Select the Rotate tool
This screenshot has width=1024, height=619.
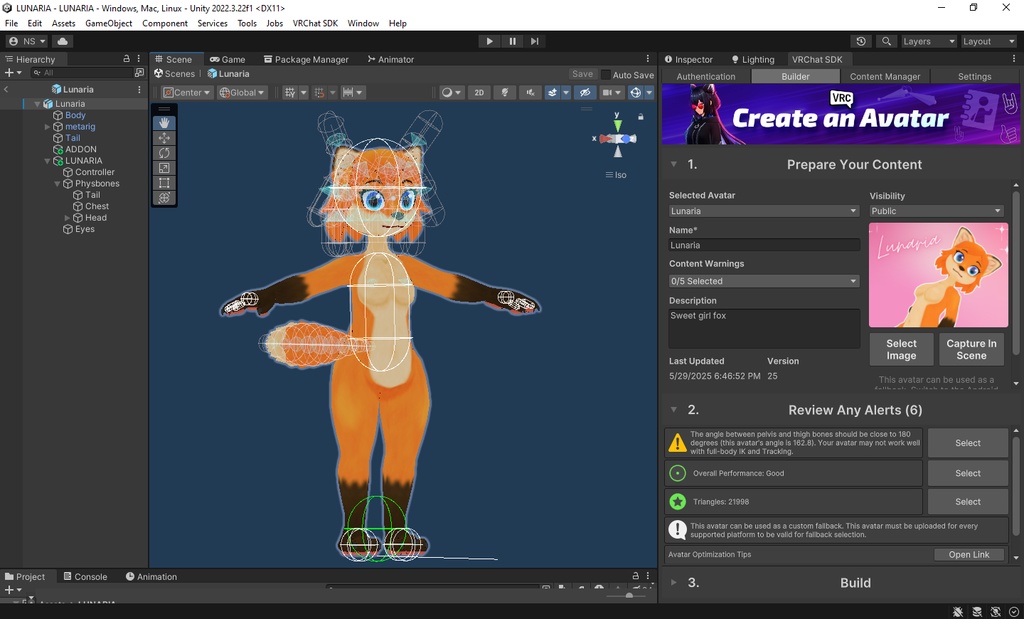(x=164, y=153)
